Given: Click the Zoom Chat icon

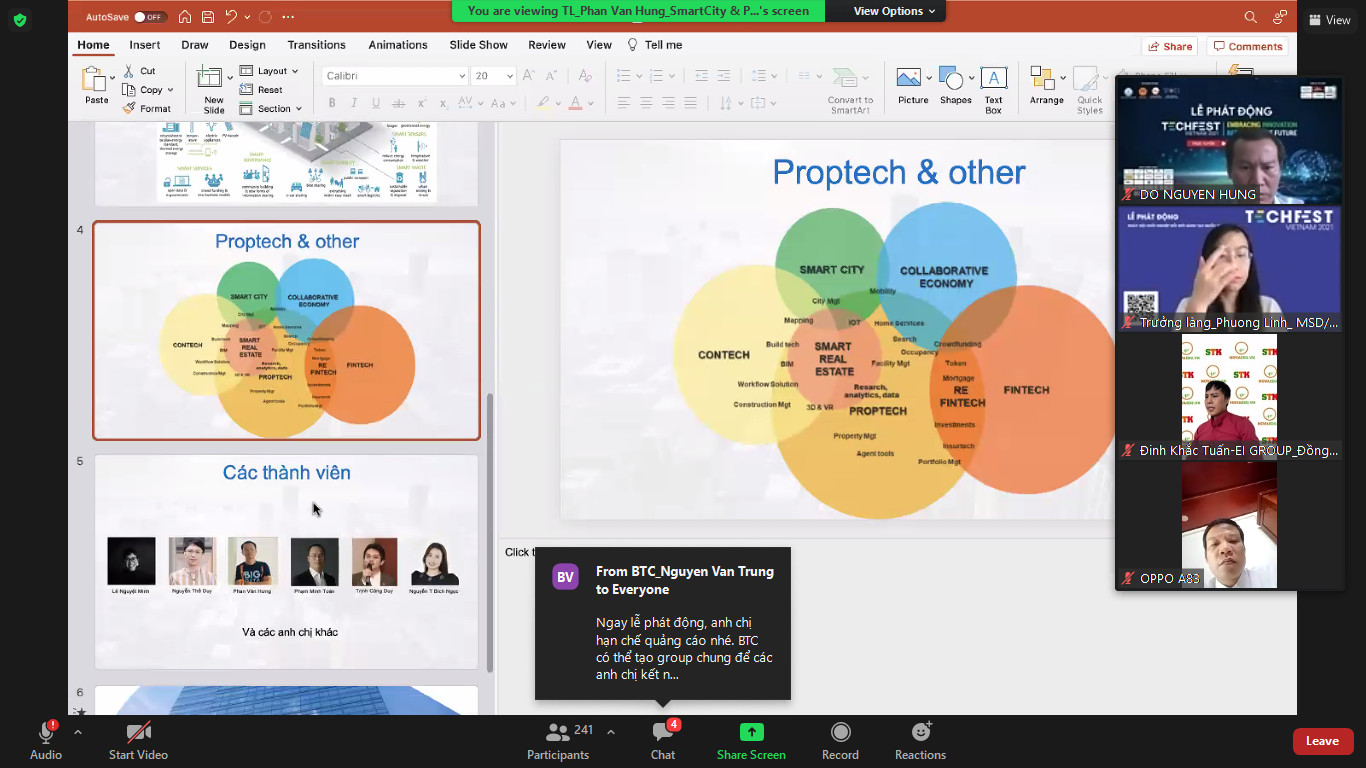Looking at the screenshot, I should coord(662,734).
